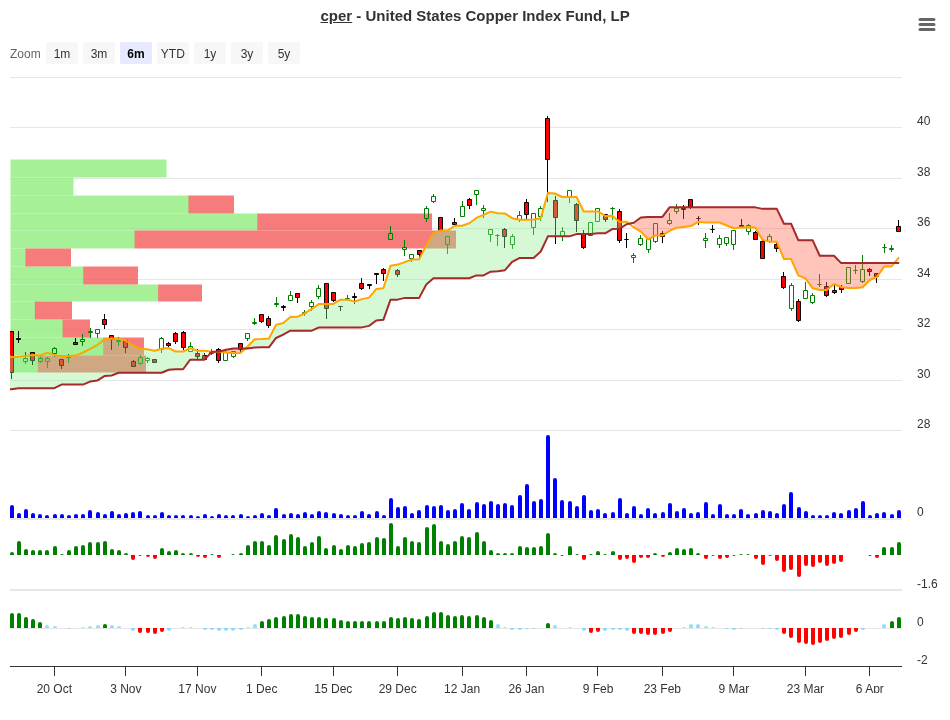The width and height of the screenshot is (950, 720).
Task: Click the top green volume profile bar
Action: tap(88, 168)
